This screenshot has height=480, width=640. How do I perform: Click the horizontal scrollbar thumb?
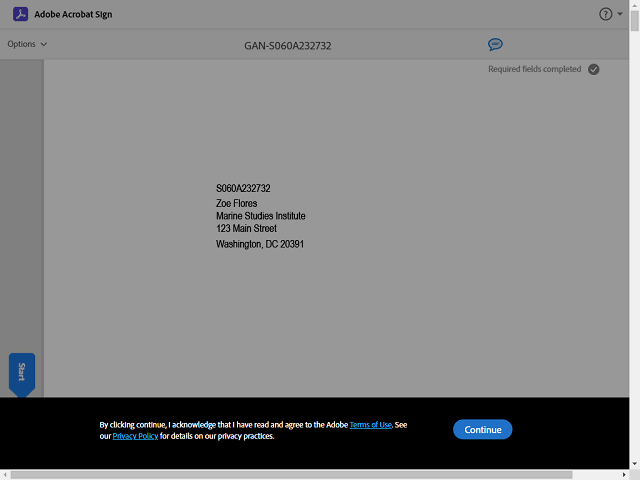click(x=291, y=475)
